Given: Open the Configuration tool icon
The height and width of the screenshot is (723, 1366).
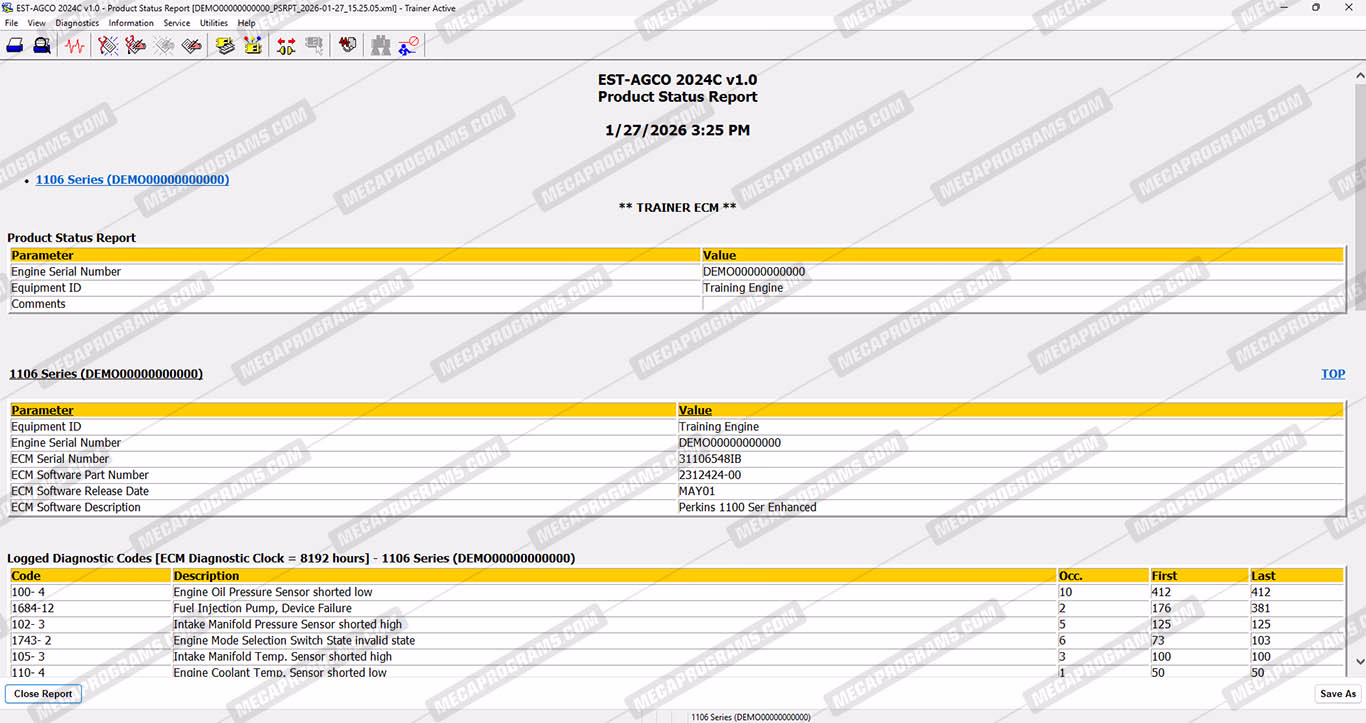Looking at the screenshot, I should click(253, 45).
